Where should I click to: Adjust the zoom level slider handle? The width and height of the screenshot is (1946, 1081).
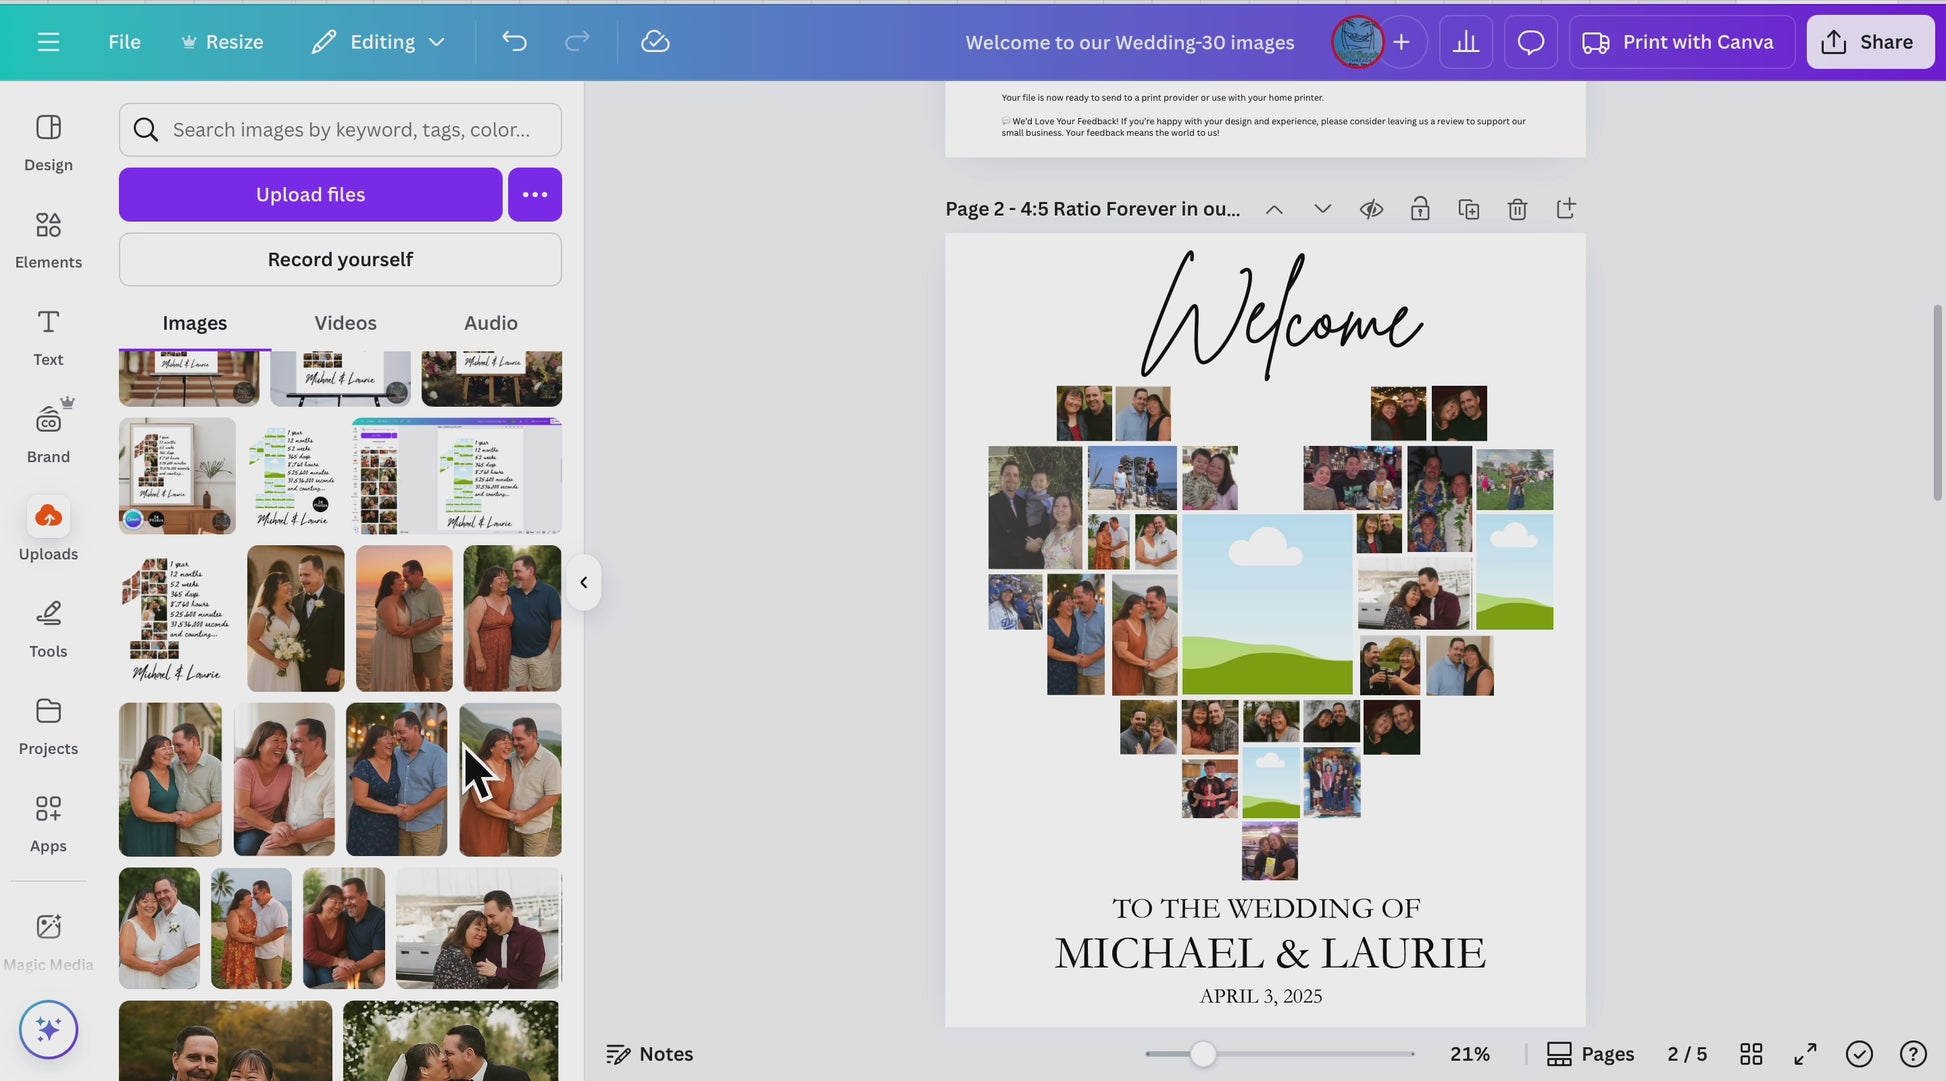click(x=1203, y=1054)
